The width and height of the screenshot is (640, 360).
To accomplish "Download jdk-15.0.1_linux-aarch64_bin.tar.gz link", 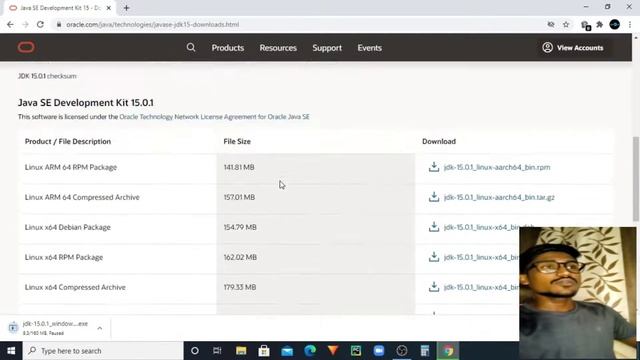I will point(499,197).
